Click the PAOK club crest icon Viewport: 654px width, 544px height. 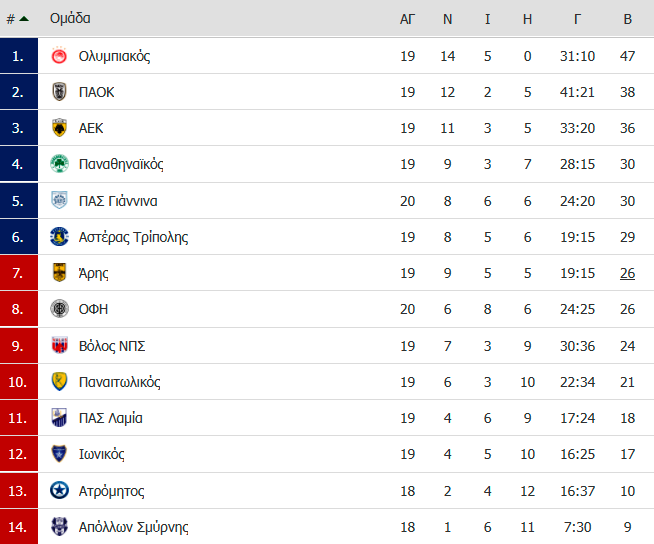pos(59,92)
